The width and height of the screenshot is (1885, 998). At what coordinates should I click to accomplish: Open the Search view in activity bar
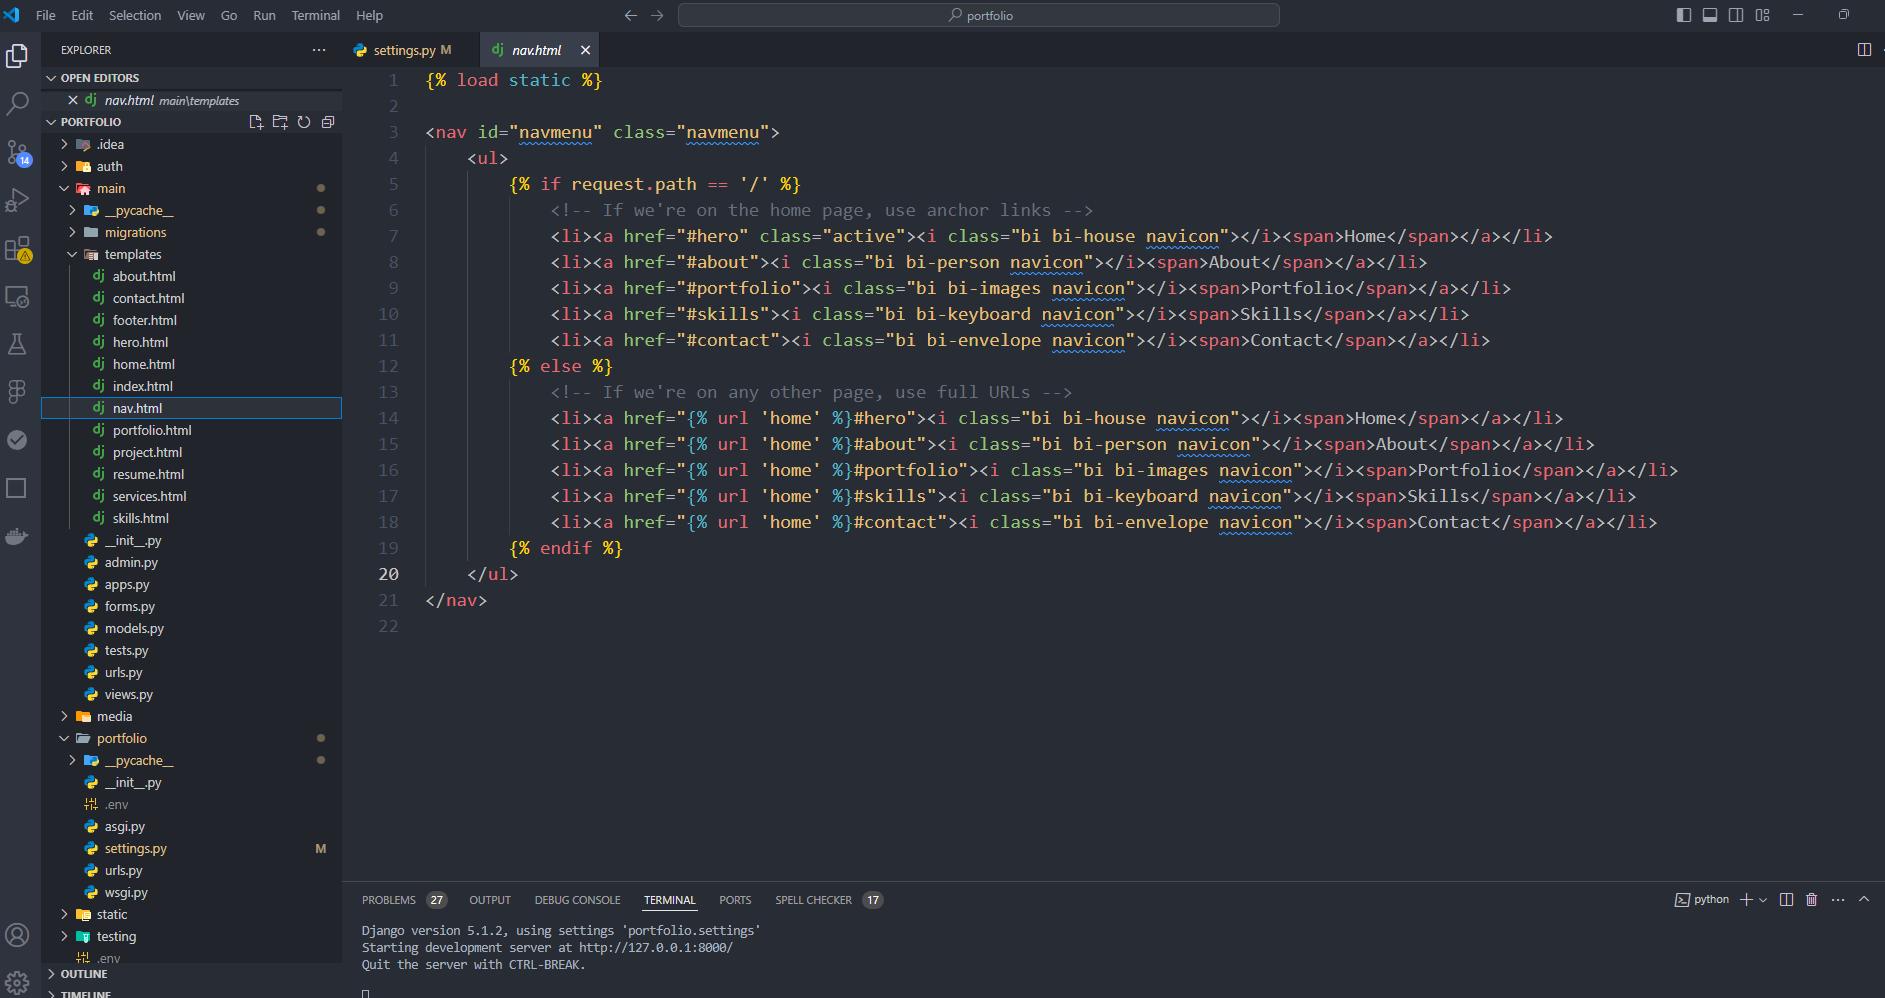17,103
